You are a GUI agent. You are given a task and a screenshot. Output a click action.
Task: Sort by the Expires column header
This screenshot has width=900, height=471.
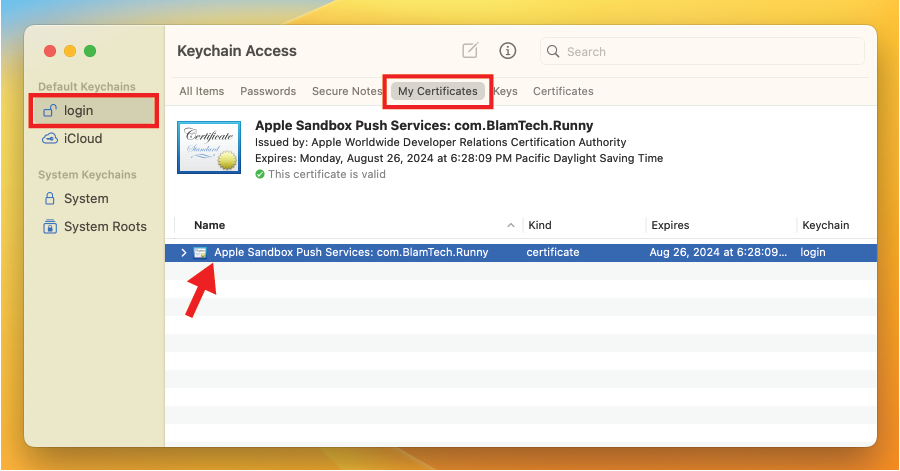pos(670,225)
